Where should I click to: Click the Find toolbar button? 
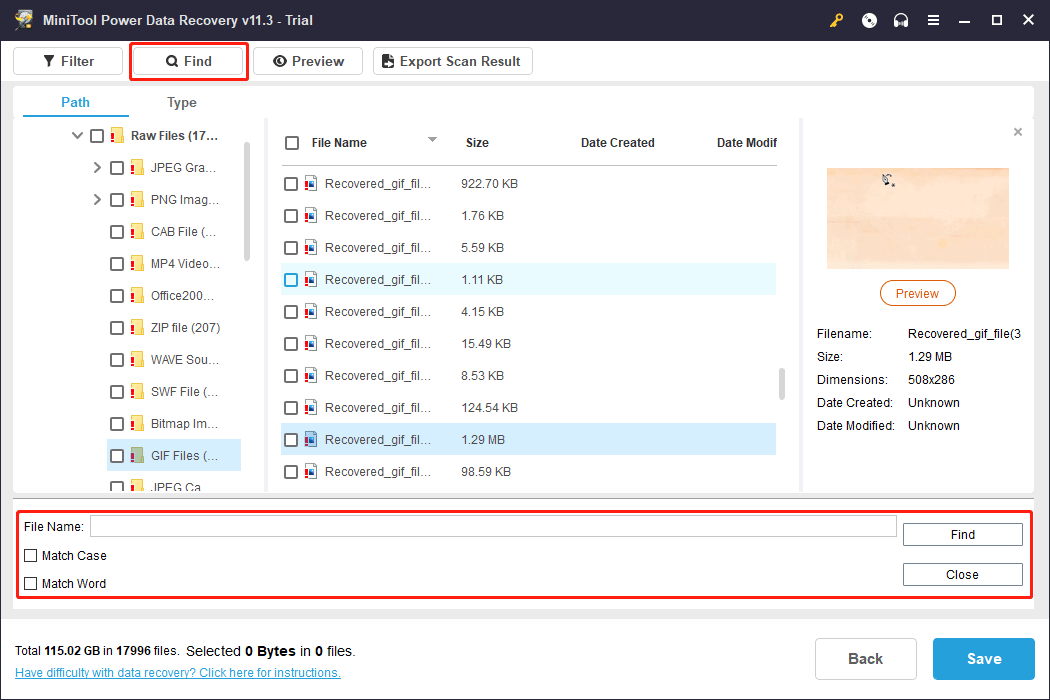tap(188, 61)
